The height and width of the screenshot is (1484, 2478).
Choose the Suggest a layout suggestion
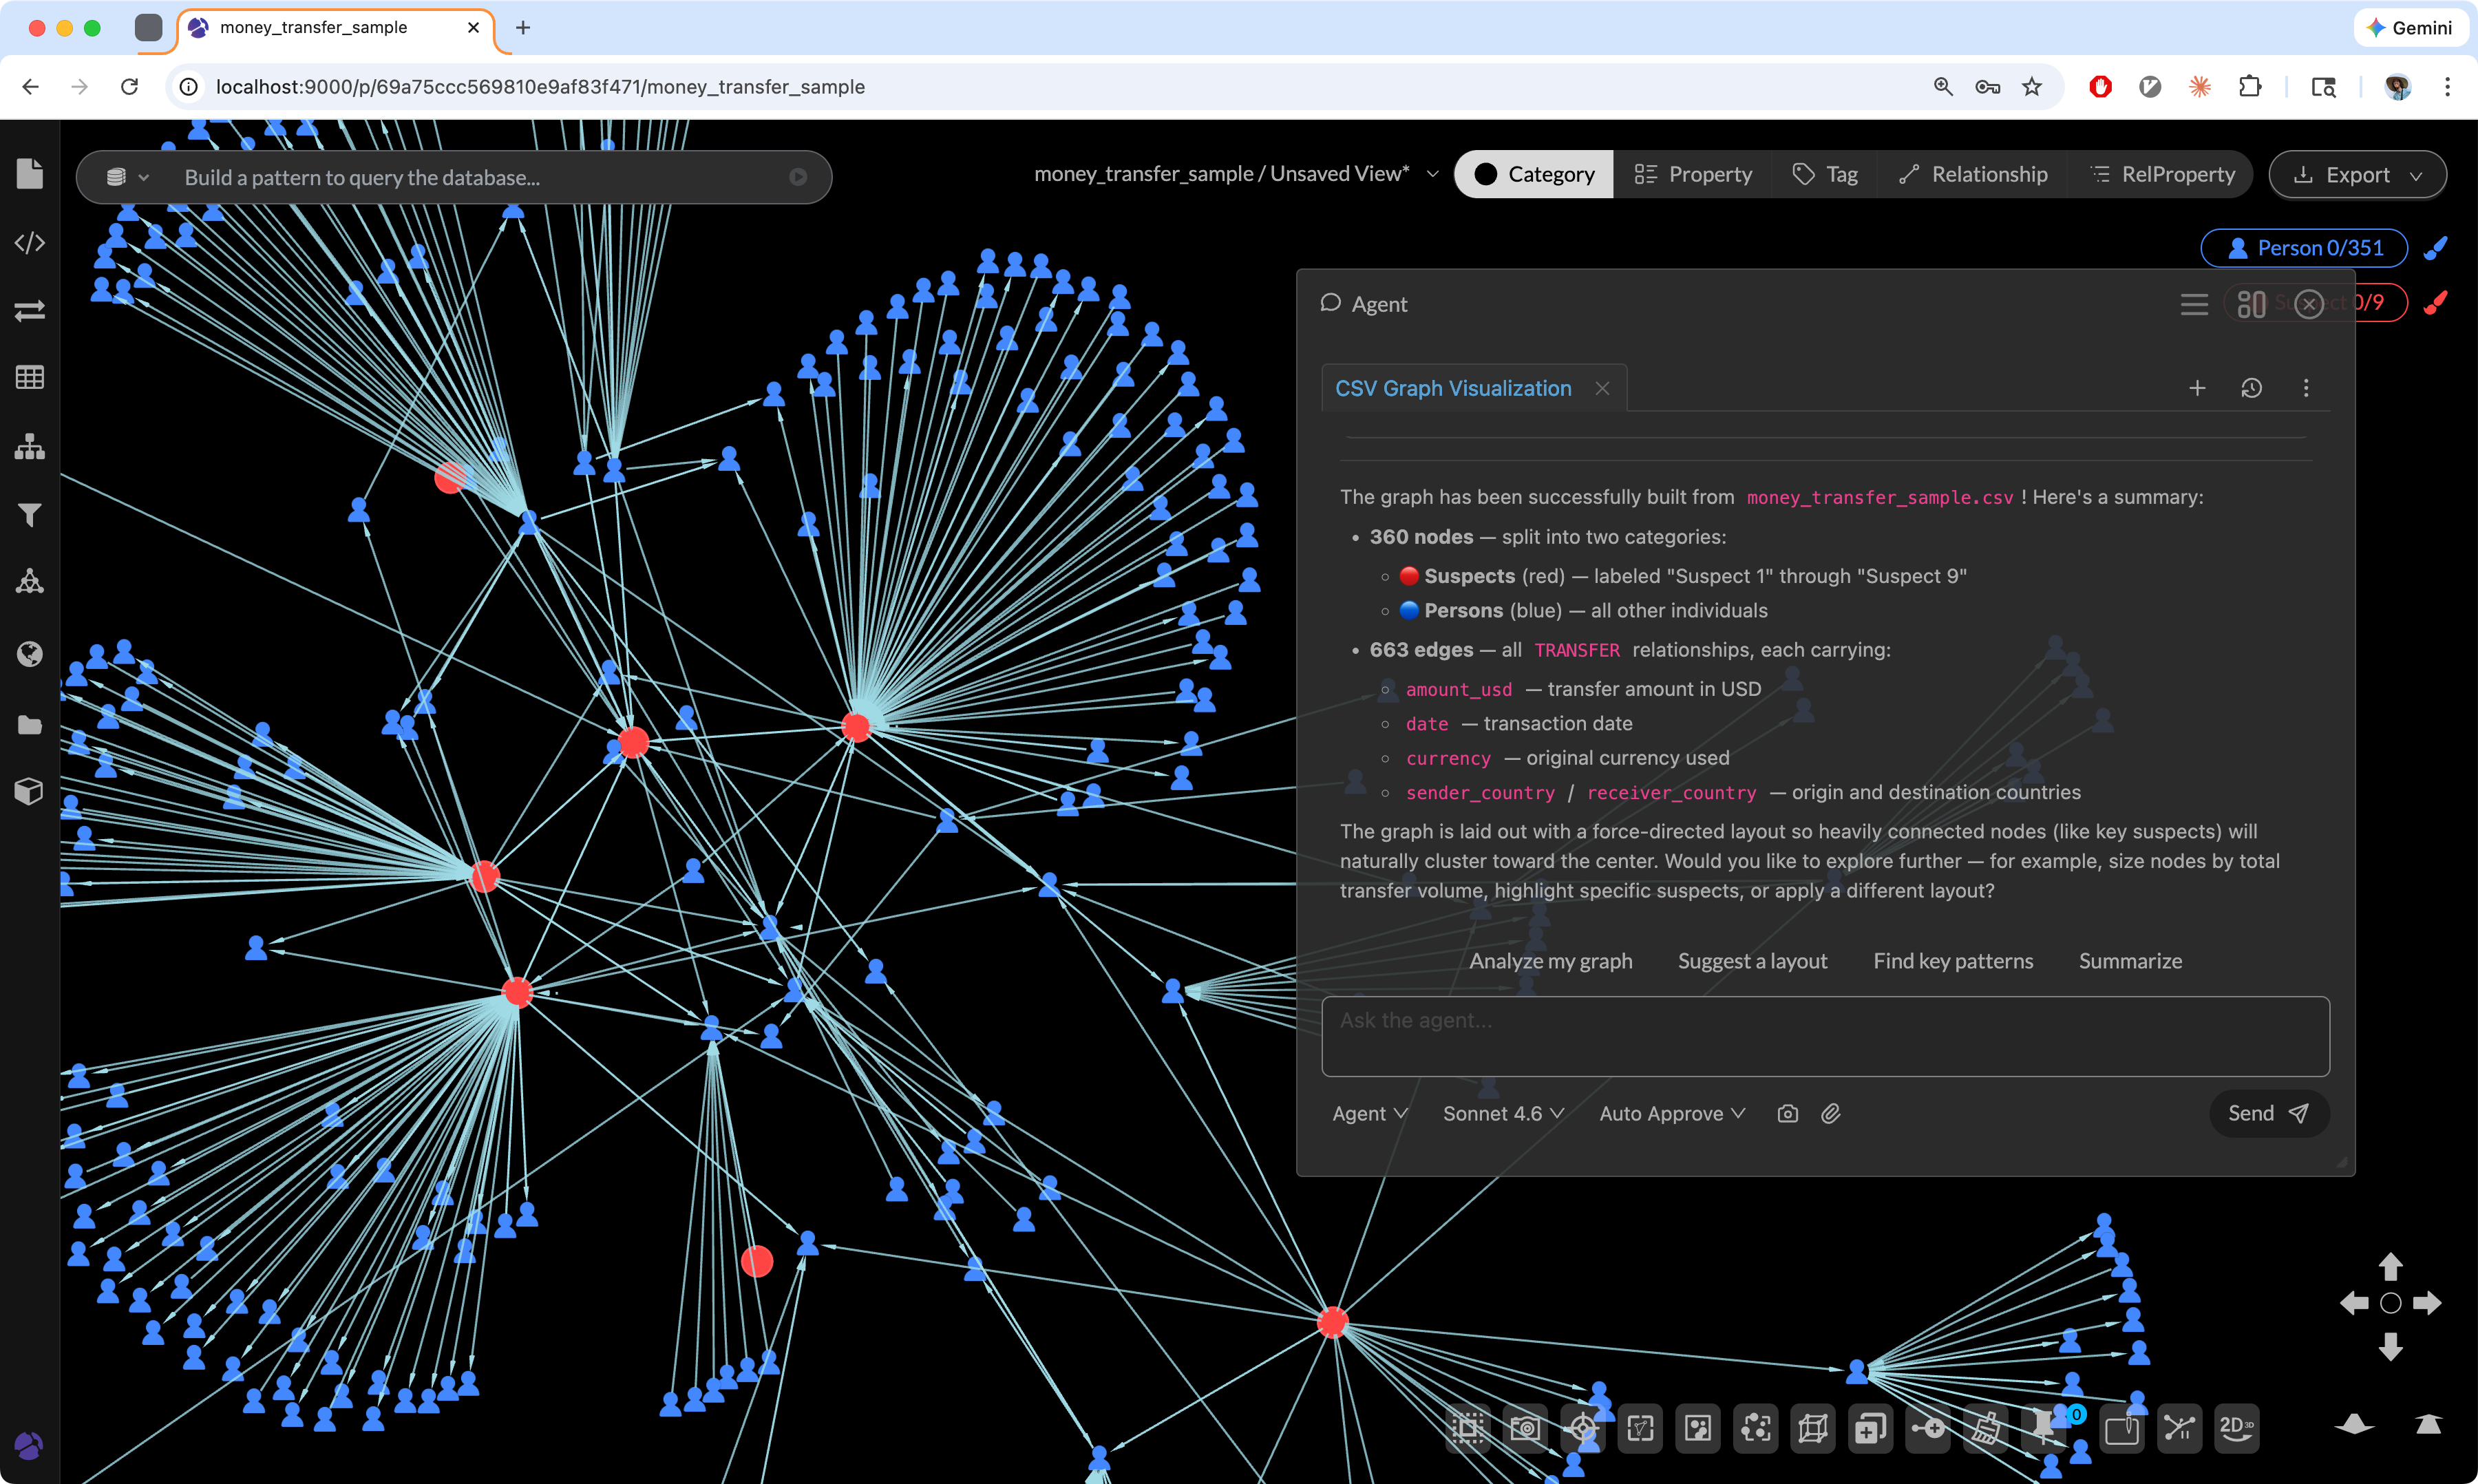[1752, 961]
